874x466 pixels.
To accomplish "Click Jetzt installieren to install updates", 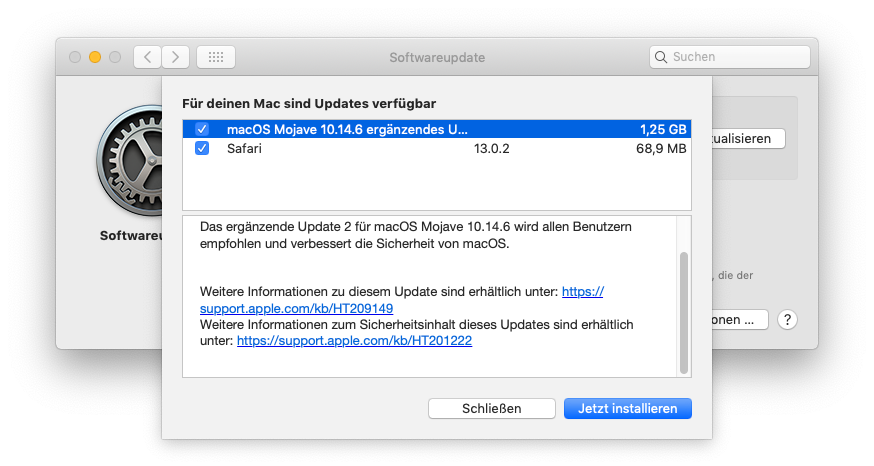I will click(x=627, y=408).
